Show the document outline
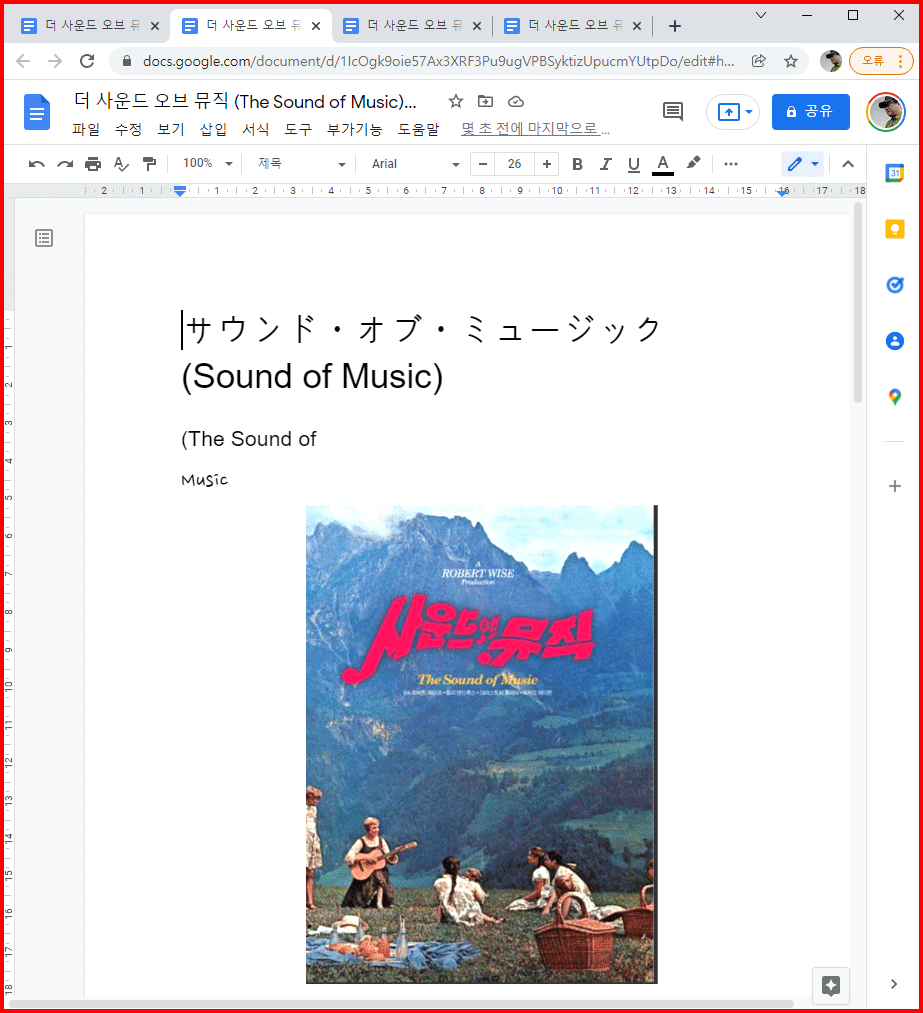 44,238
